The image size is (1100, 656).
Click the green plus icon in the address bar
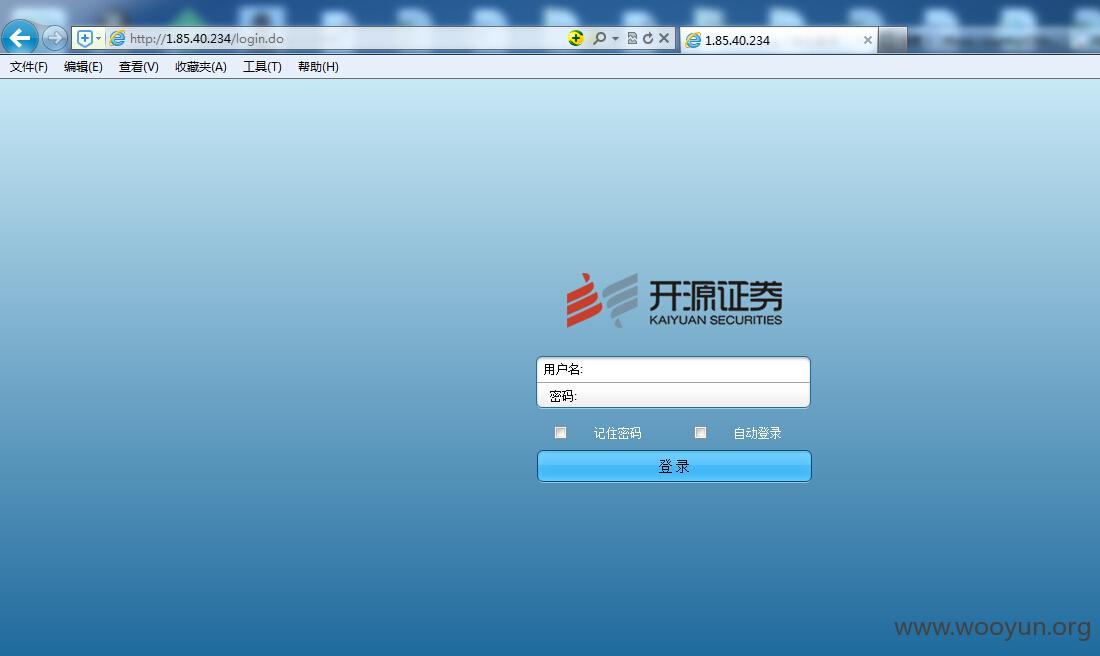click(x=576, y=38)
